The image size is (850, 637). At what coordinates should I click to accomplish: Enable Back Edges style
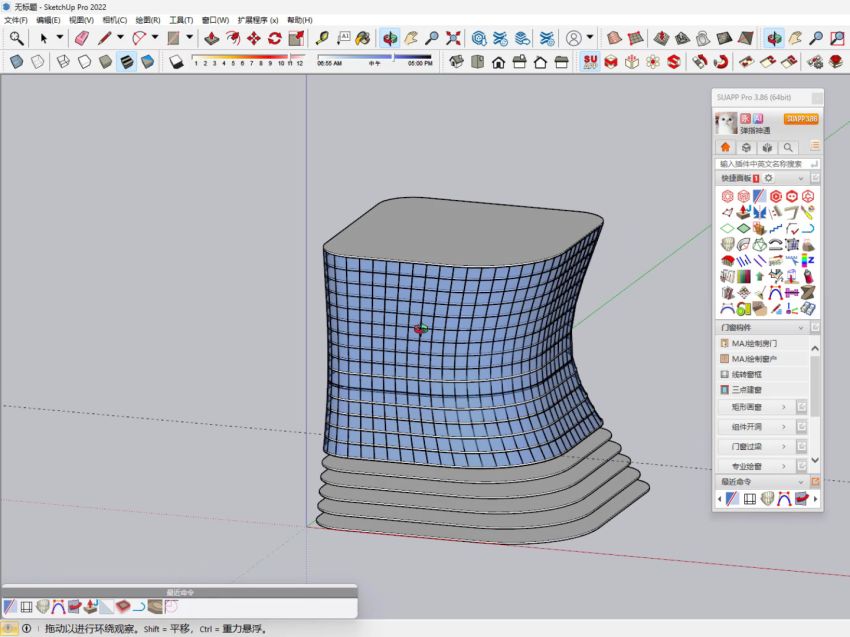pyautogui.click(x=37, y=62)
